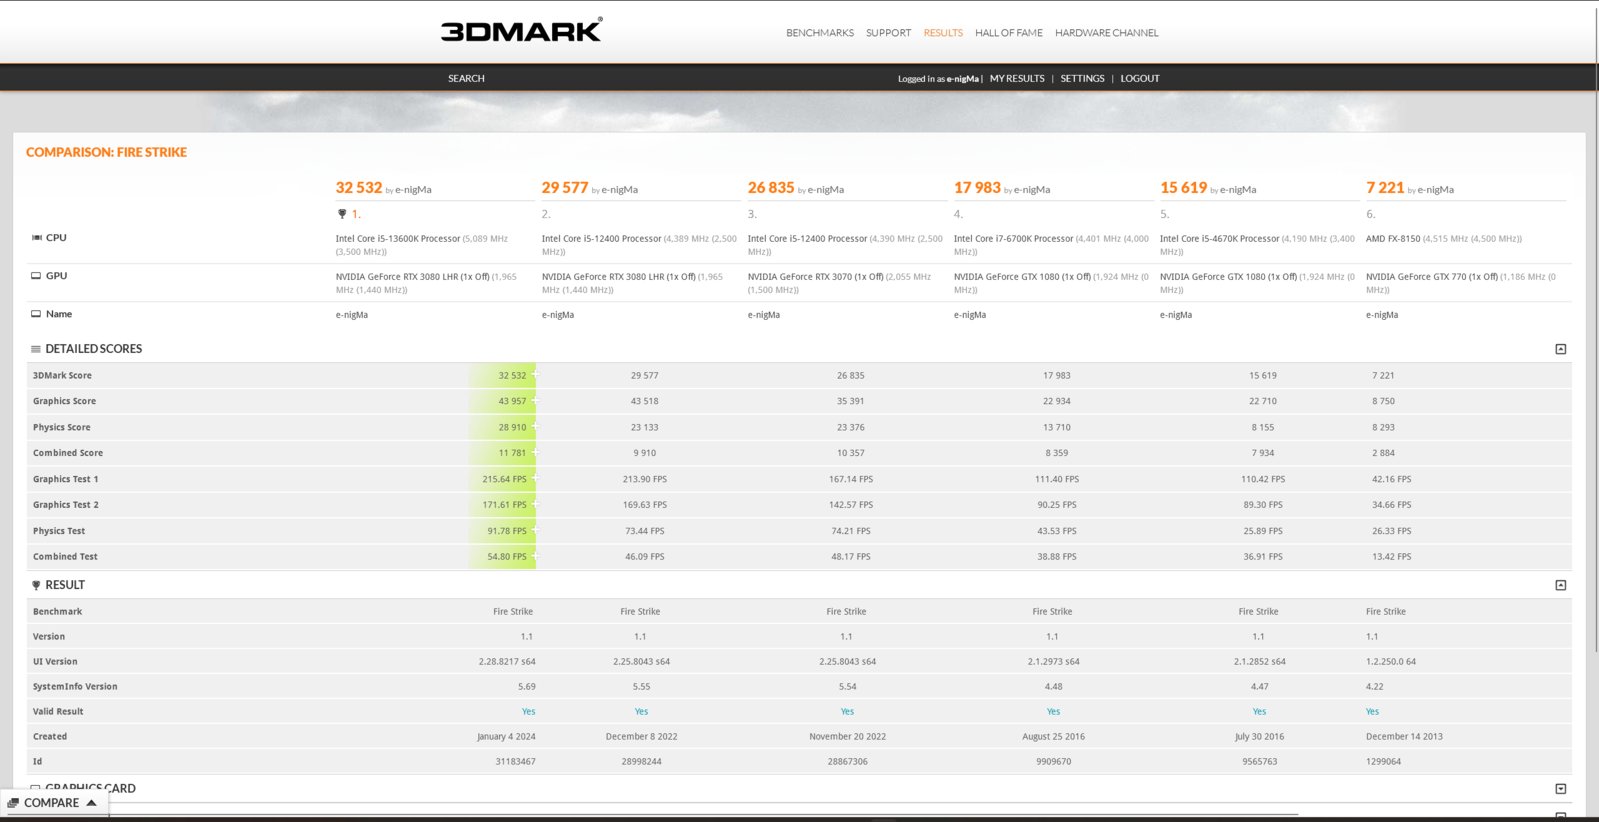Click the SystemInfo version 5.69 value
Viewport: 1599px width, 822px height.
point(527,687)
